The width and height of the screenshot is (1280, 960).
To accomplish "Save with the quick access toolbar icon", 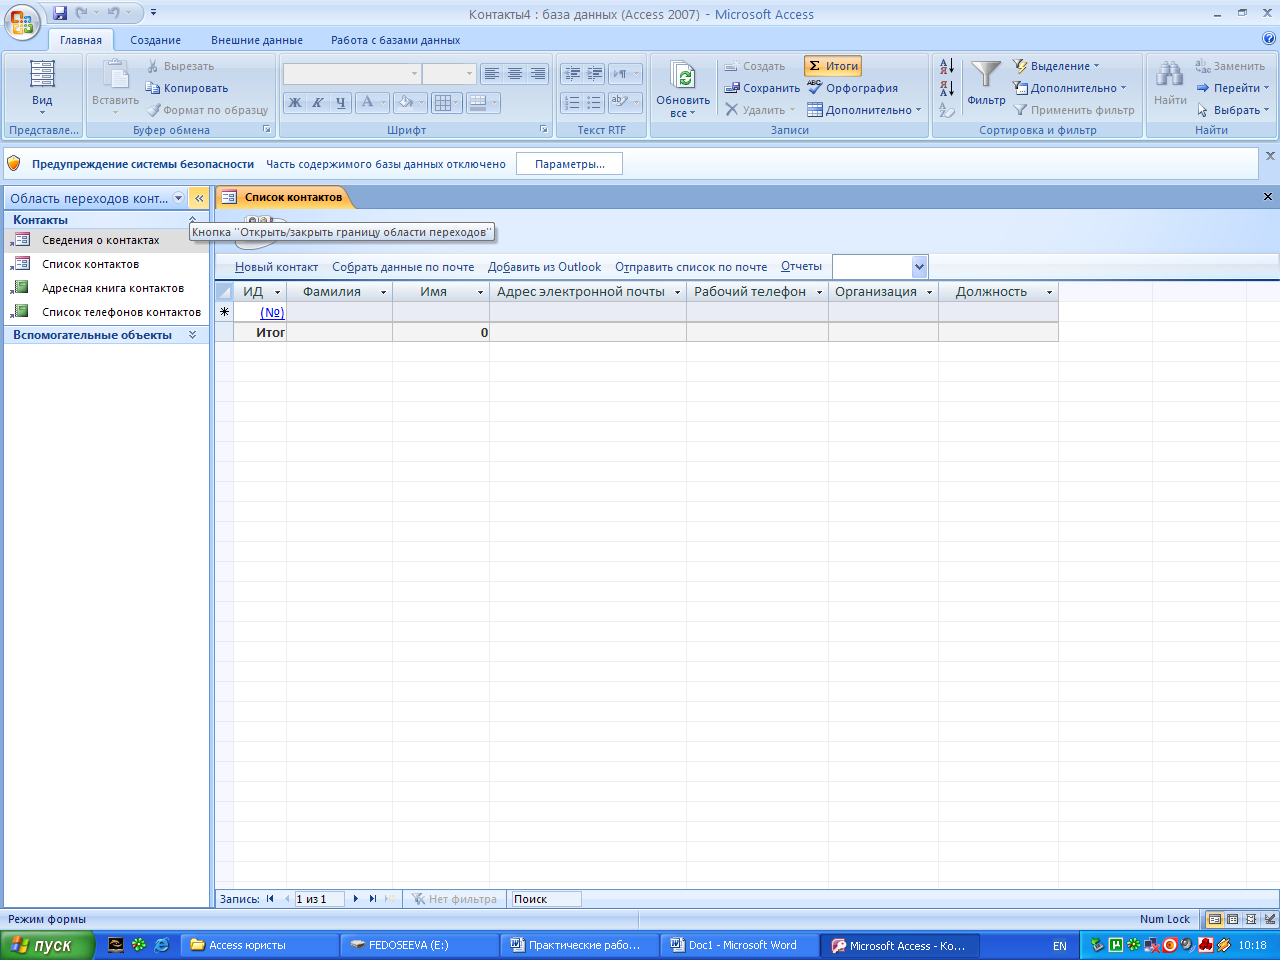I will 60,13.
